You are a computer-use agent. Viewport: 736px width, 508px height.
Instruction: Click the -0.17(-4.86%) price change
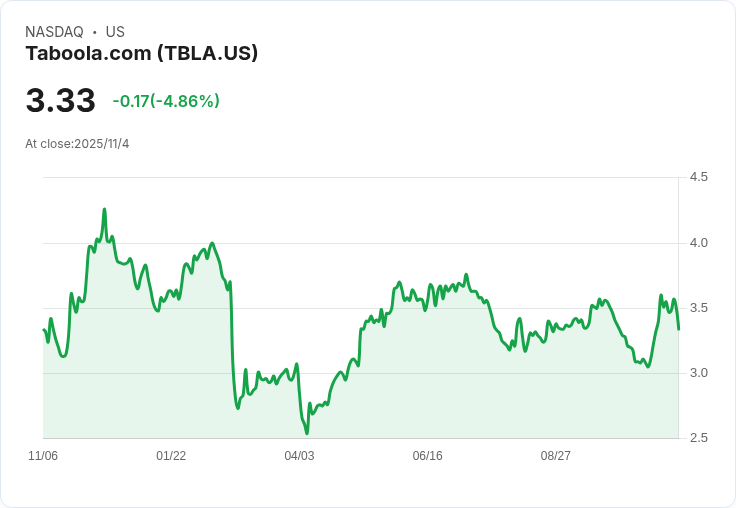point(166,101)
